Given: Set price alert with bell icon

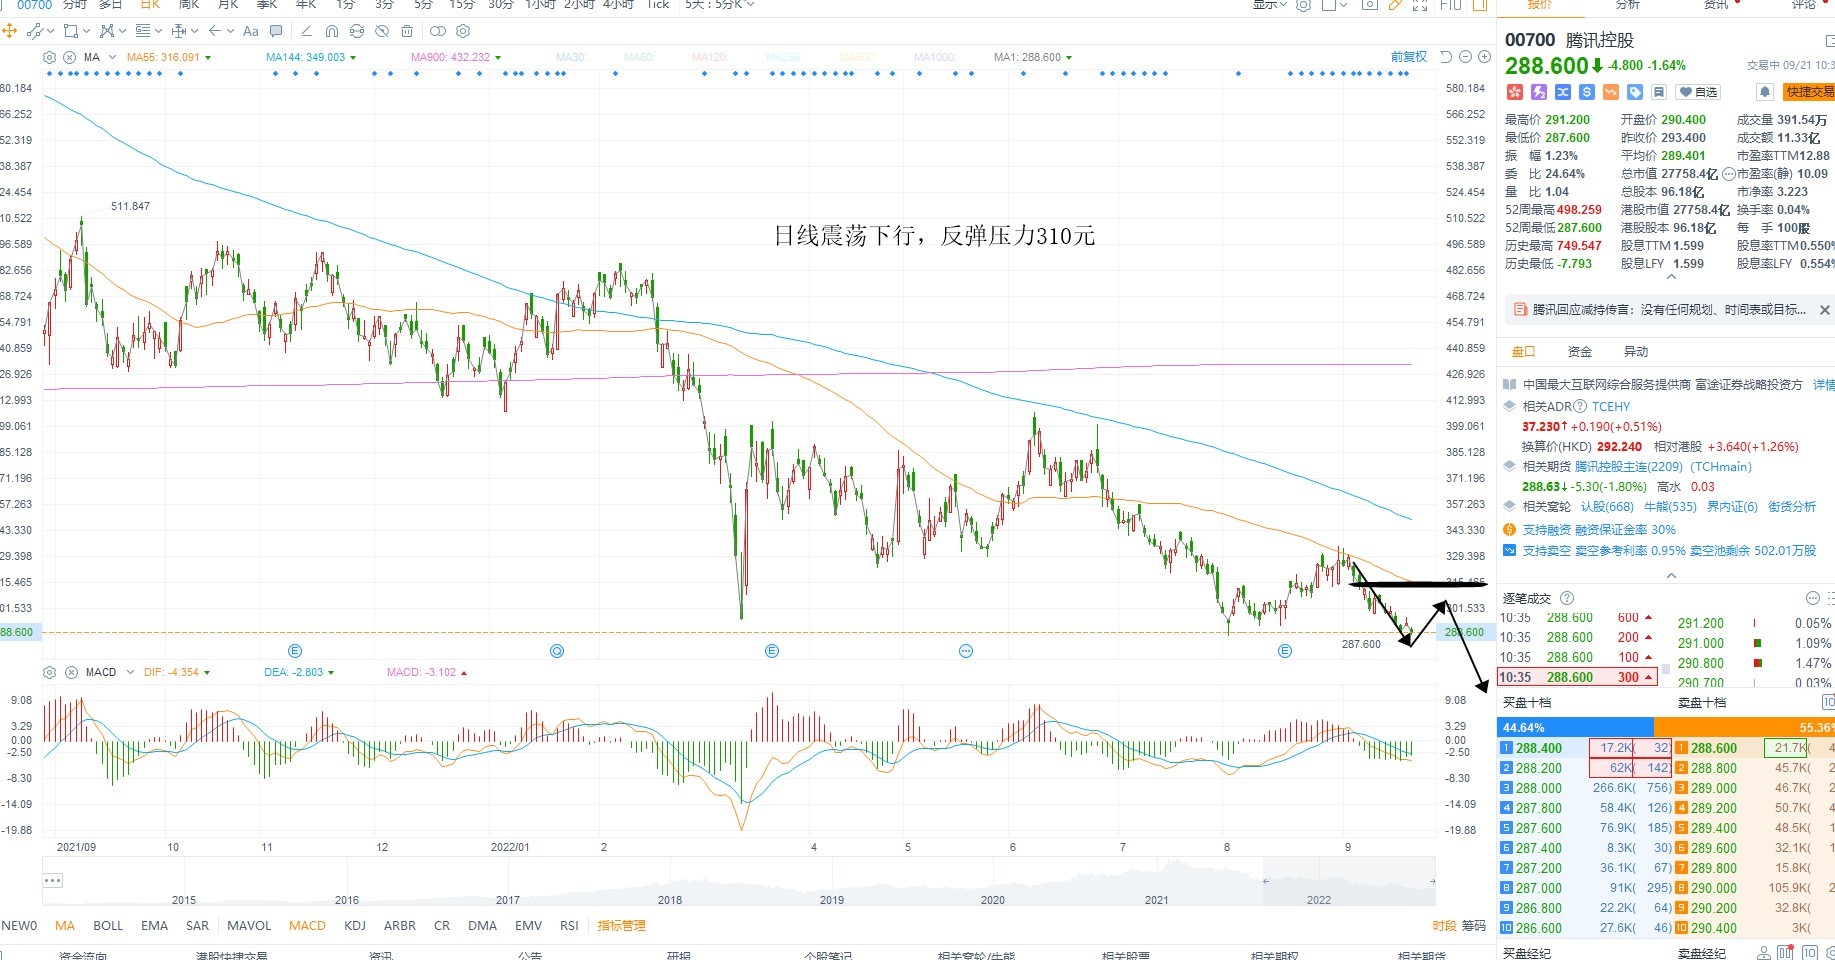Looking at the screenshot, I should pyautogui.click(x=1765, y=92).
